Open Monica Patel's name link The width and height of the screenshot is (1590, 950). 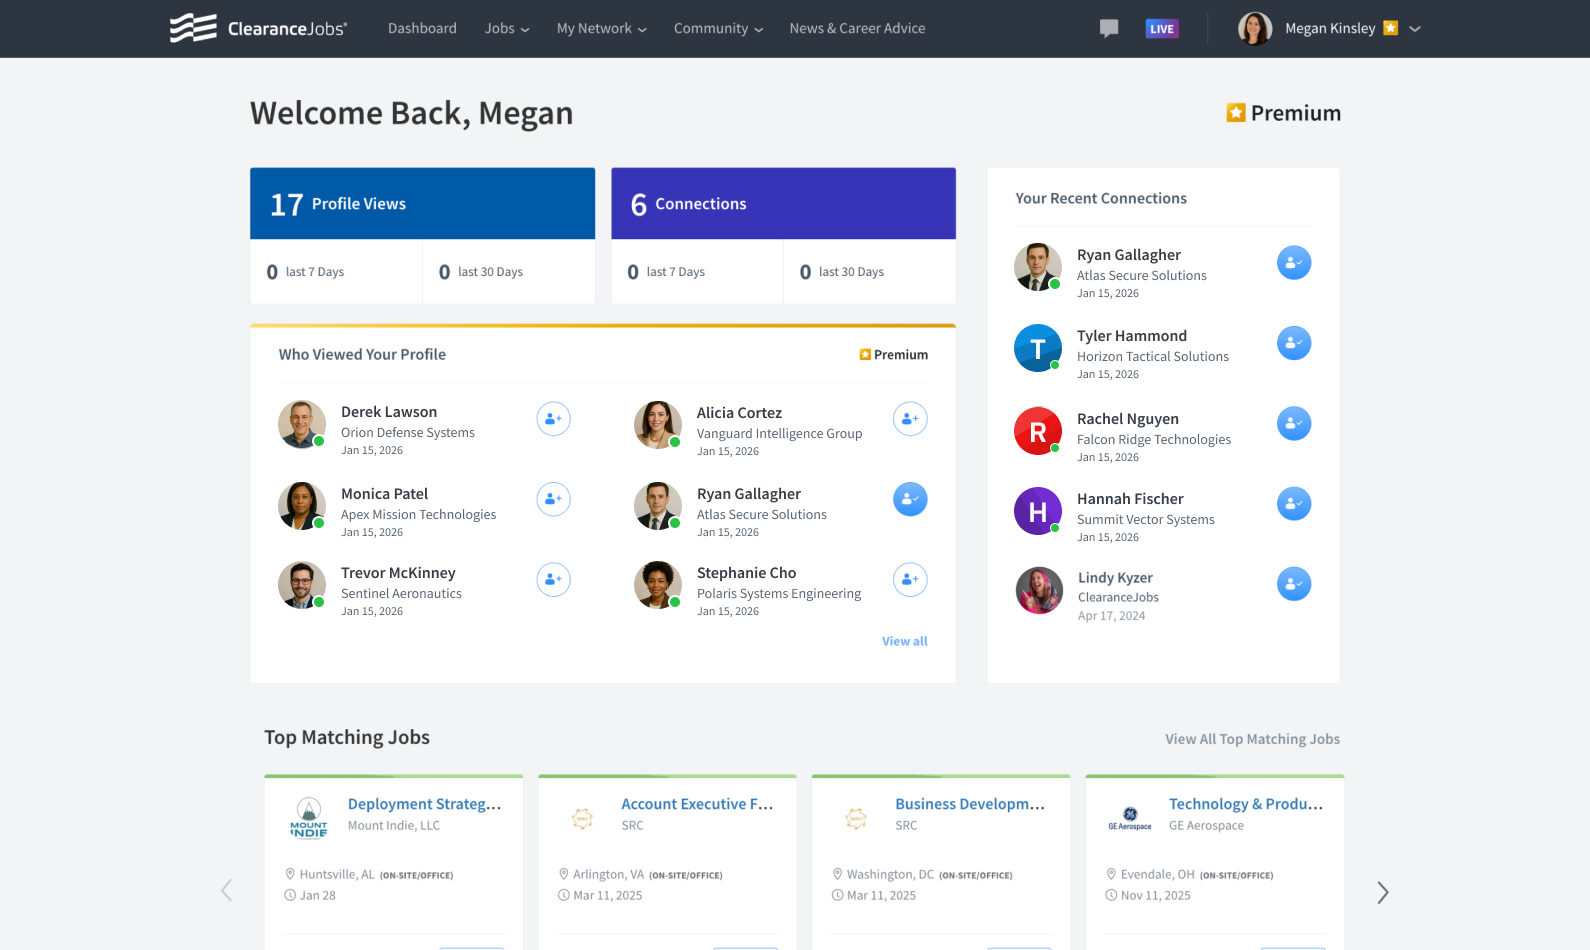coord(384,494)
